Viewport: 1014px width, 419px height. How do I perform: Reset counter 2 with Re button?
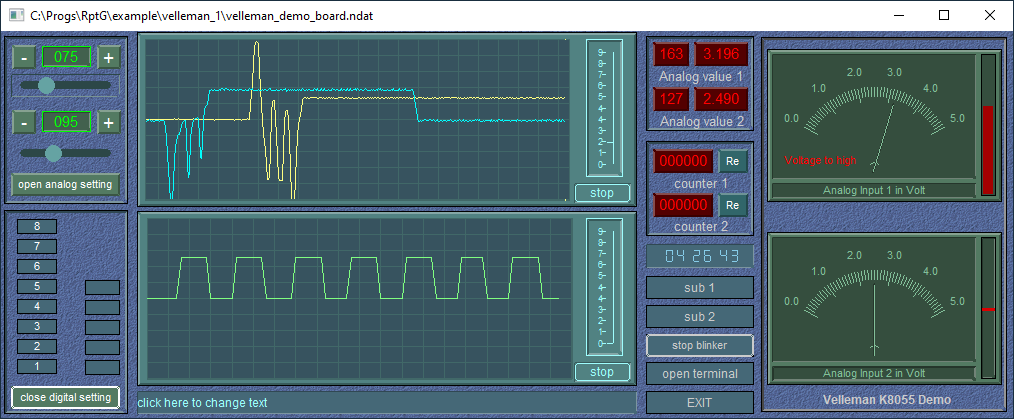(731, 205)
